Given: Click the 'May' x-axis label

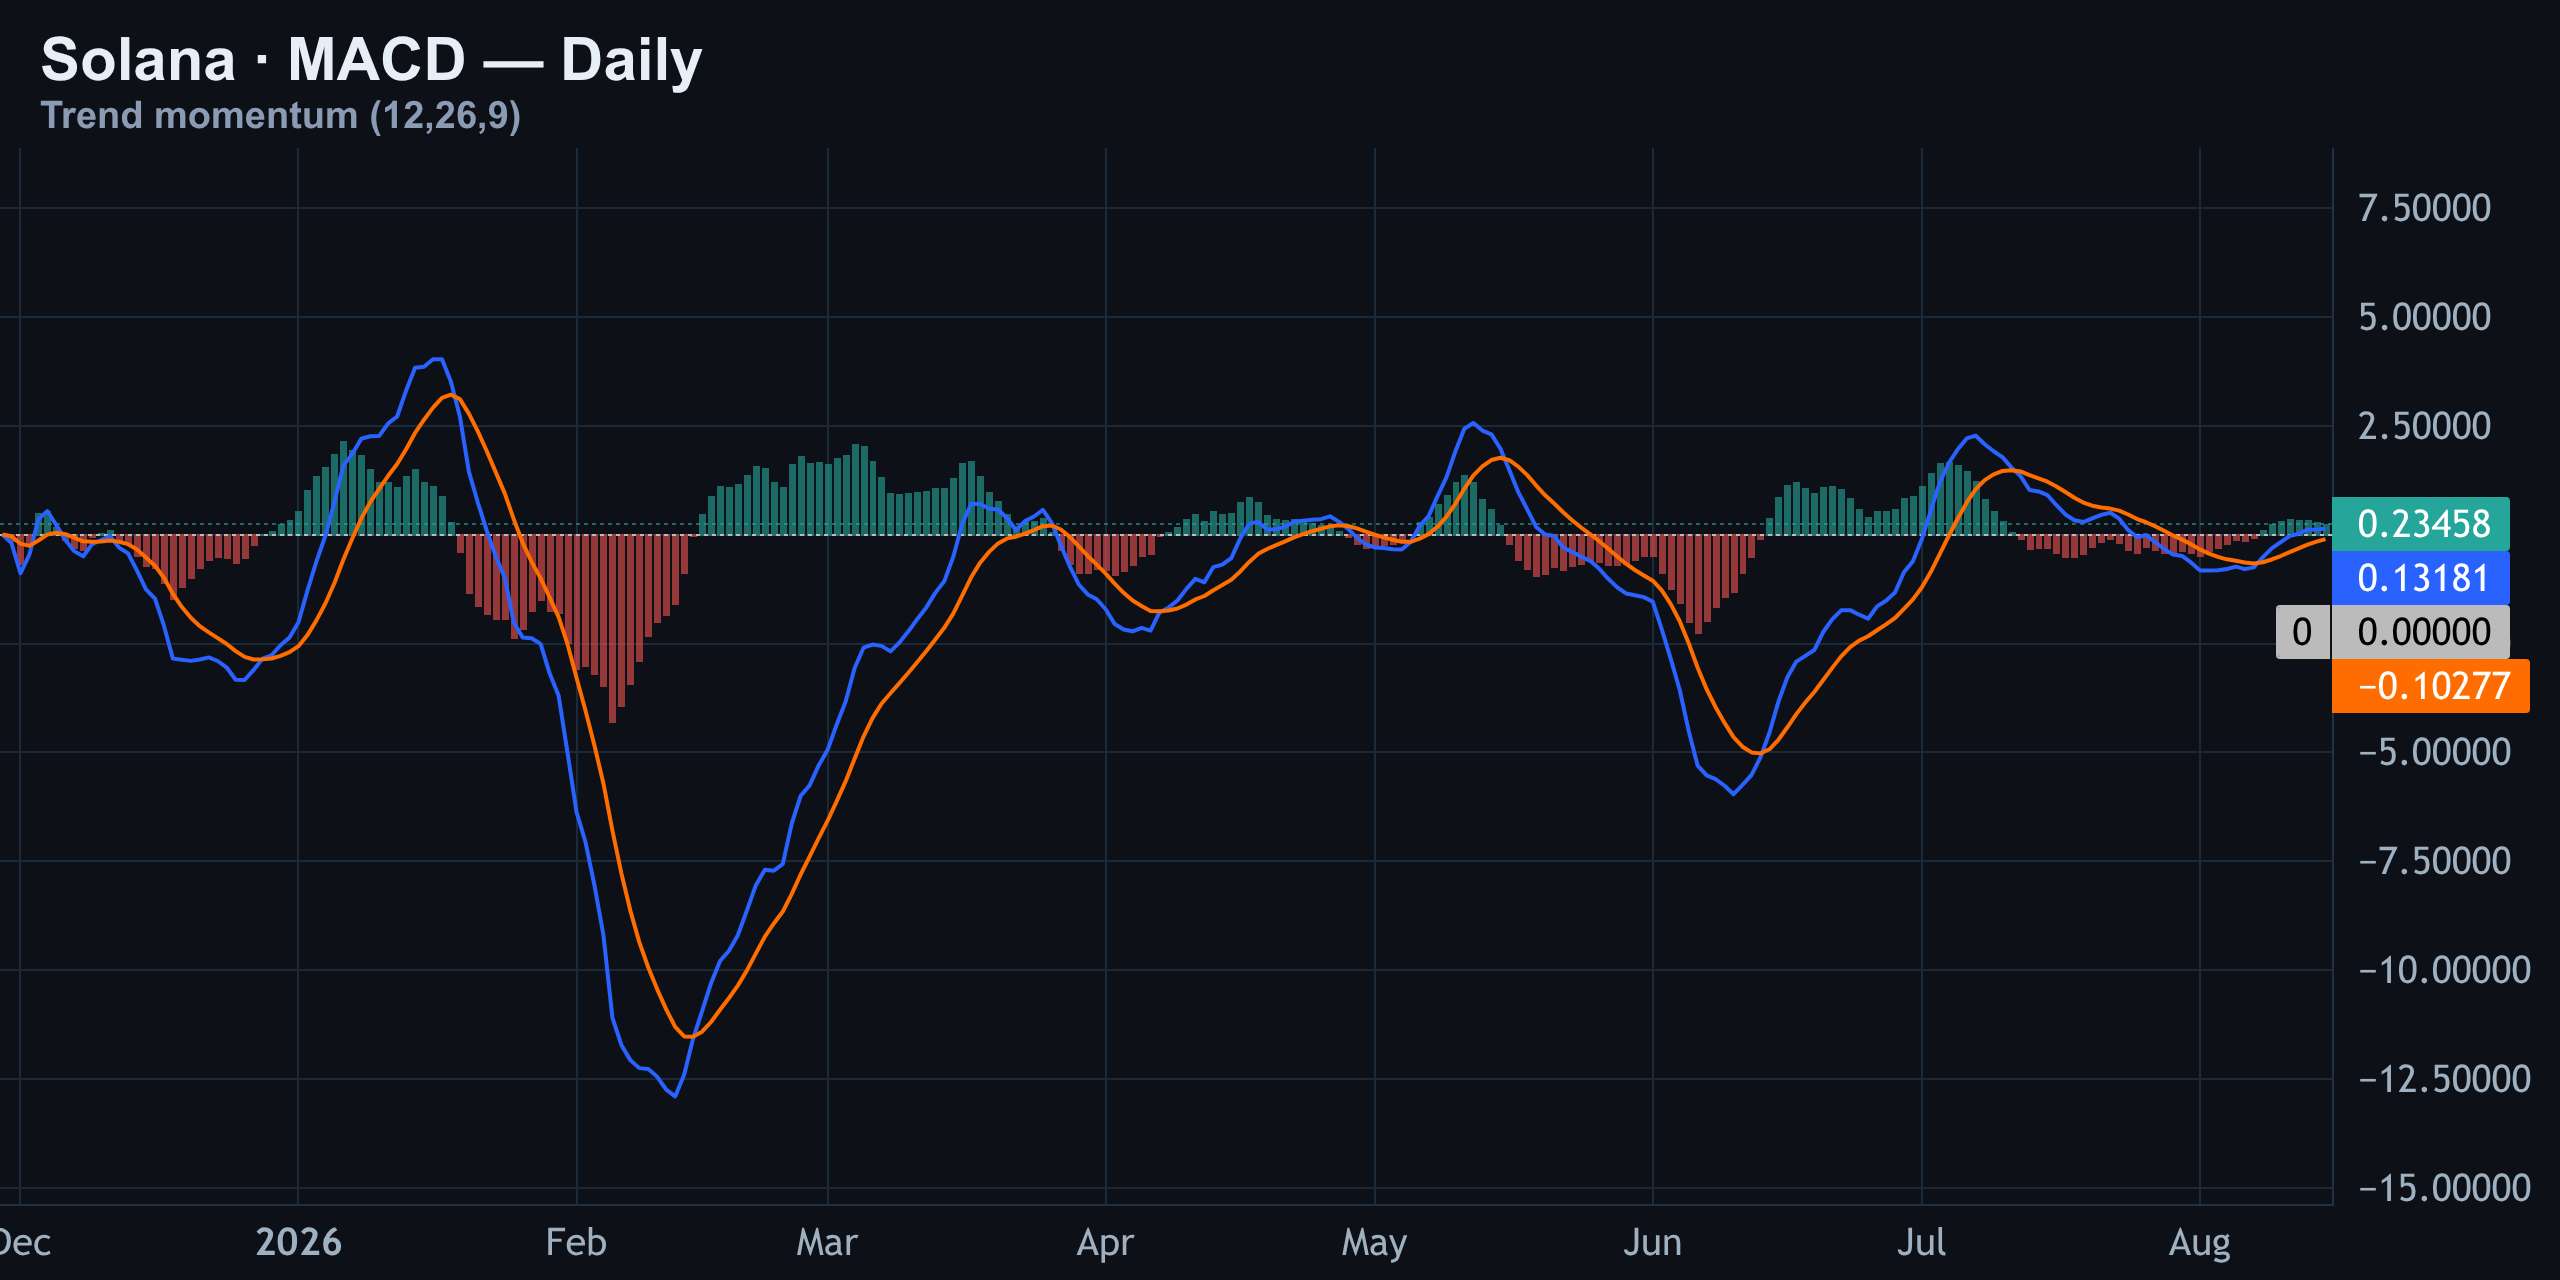Looking at the screenshot, I should [x=1374, y=1243].
